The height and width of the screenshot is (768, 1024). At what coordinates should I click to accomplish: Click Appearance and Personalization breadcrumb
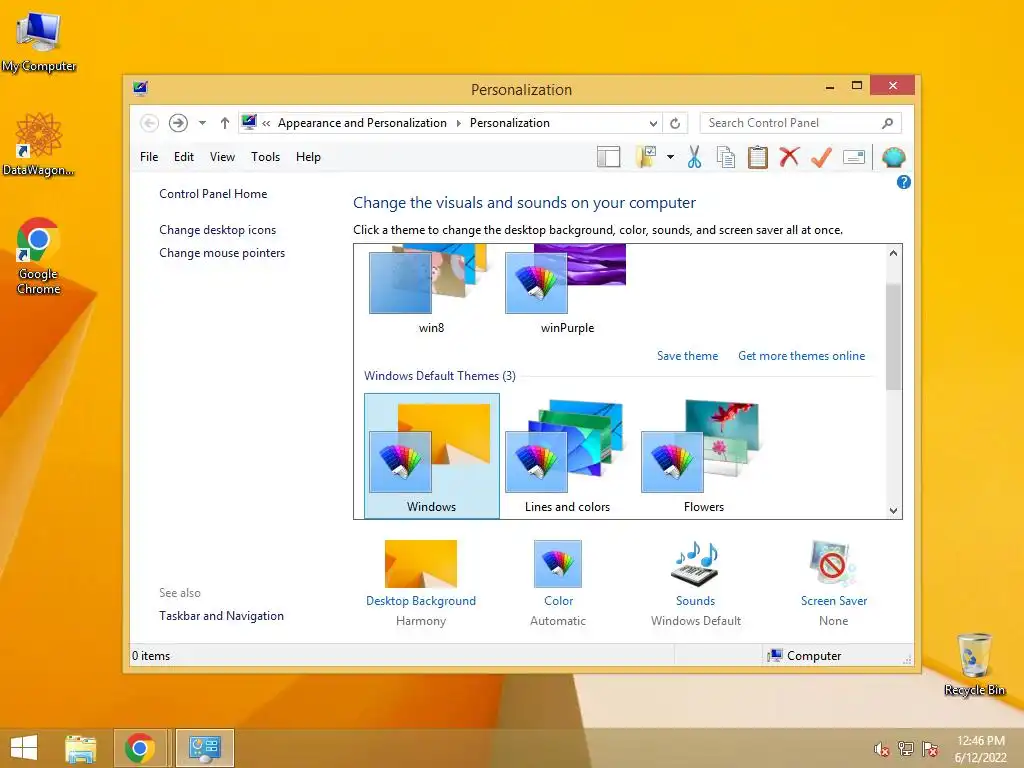[x=362, y=123]
